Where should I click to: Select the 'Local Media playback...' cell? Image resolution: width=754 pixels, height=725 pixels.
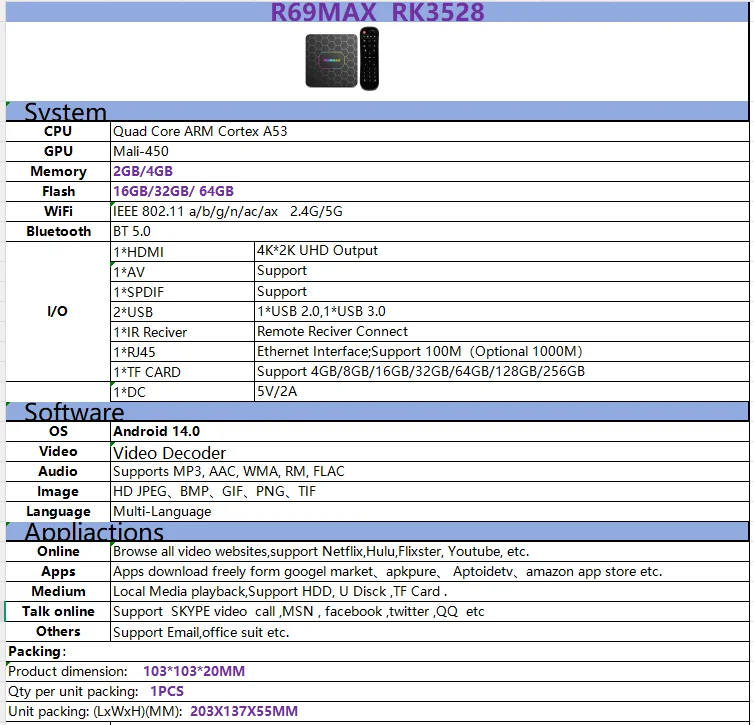430,592
